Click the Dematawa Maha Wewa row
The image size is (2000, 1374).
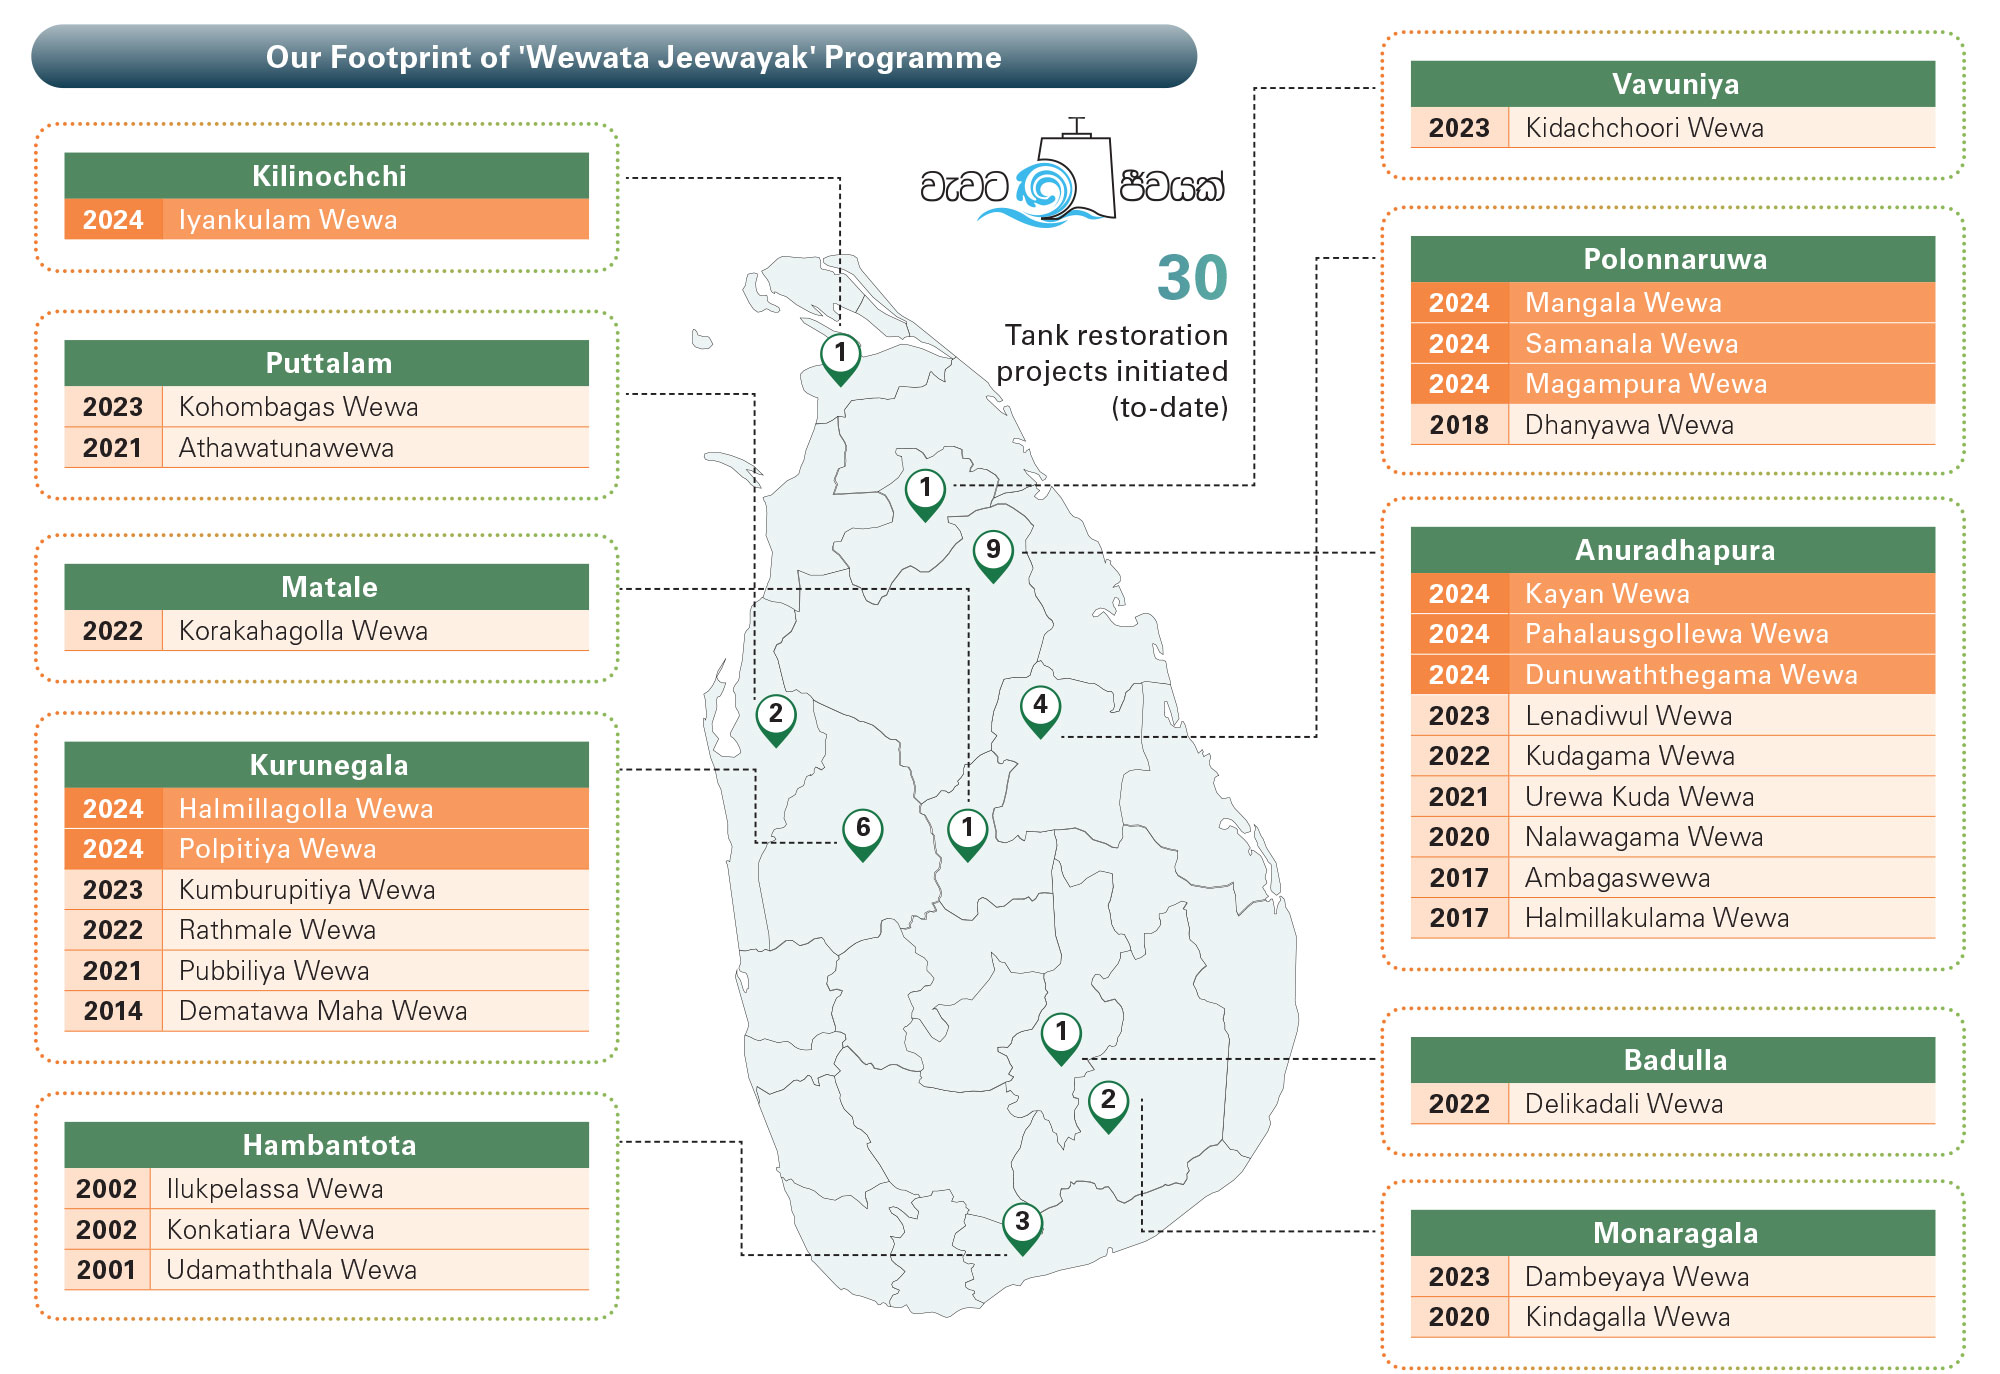tap(327, 1011)
